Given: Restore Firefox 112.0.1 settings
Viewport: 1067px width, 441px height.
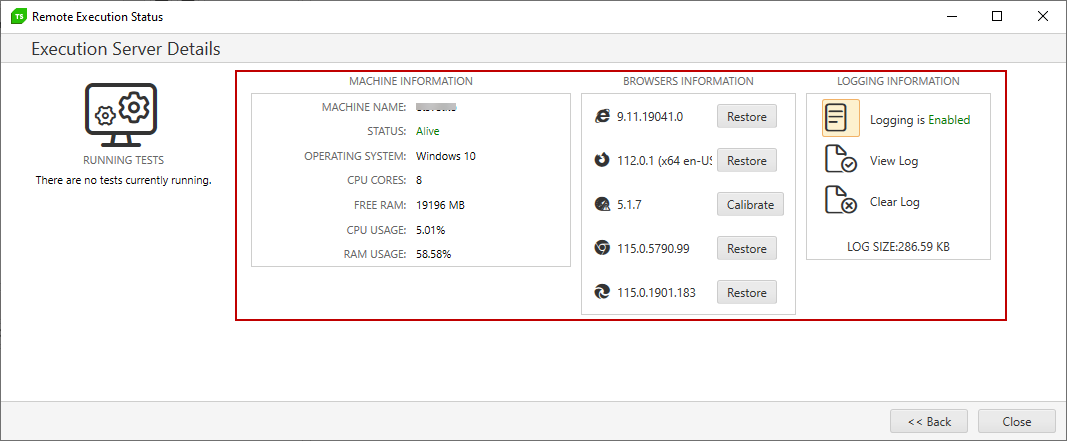Looking at the screenshot, I should tap(746, 161).
